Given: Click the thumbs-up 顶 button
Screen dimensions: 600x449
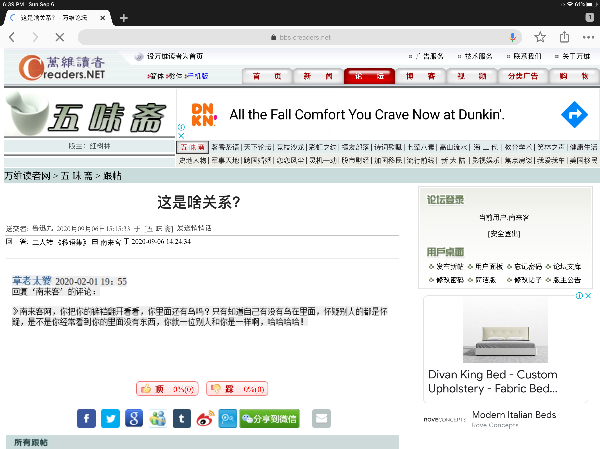Looking at the screenshot, I should pyautogui.click(x=167, y=389).
